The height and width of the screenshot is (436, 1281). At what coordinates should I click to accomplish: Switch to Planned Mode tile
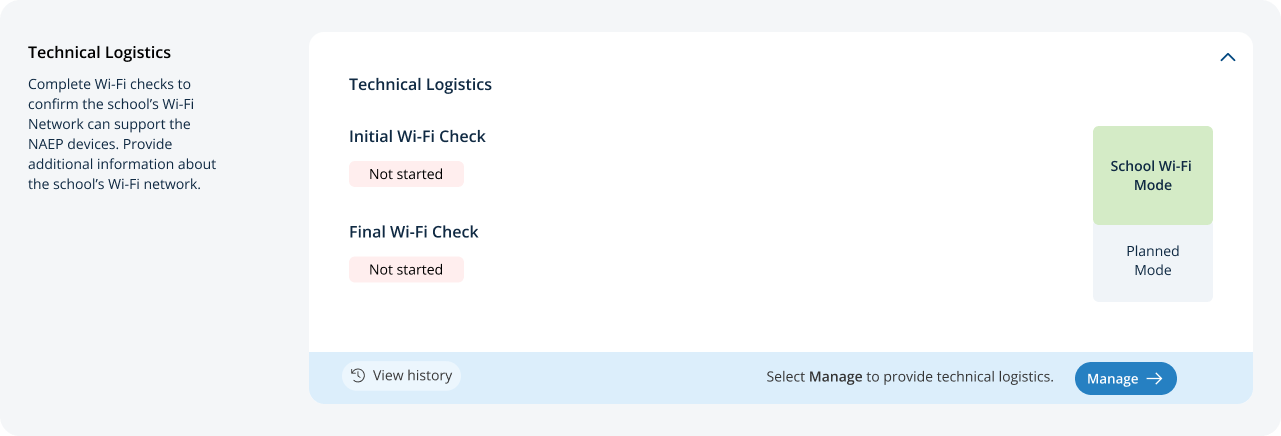tap(1152, 261)
